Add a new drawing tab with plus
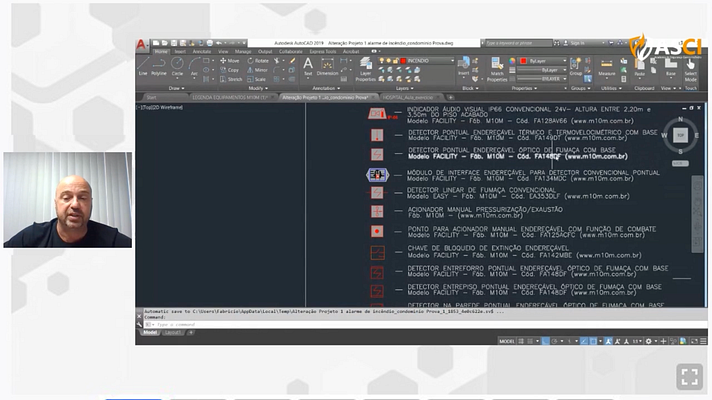Viewport: 712px width, 400px height. point(450,97)
